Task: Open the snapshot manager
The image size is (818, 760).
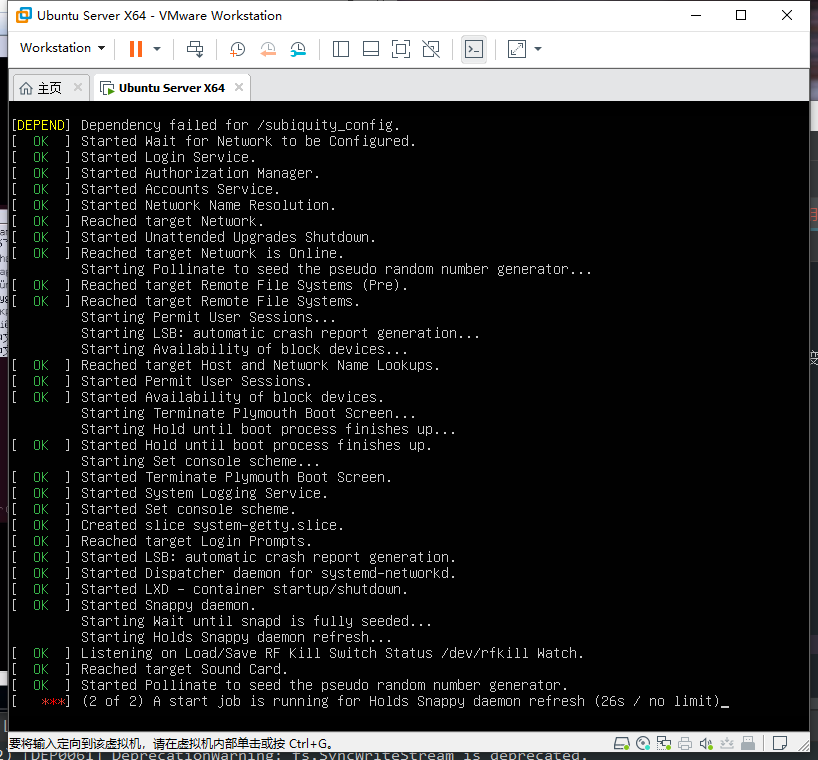Action: (x=298, y=49)
